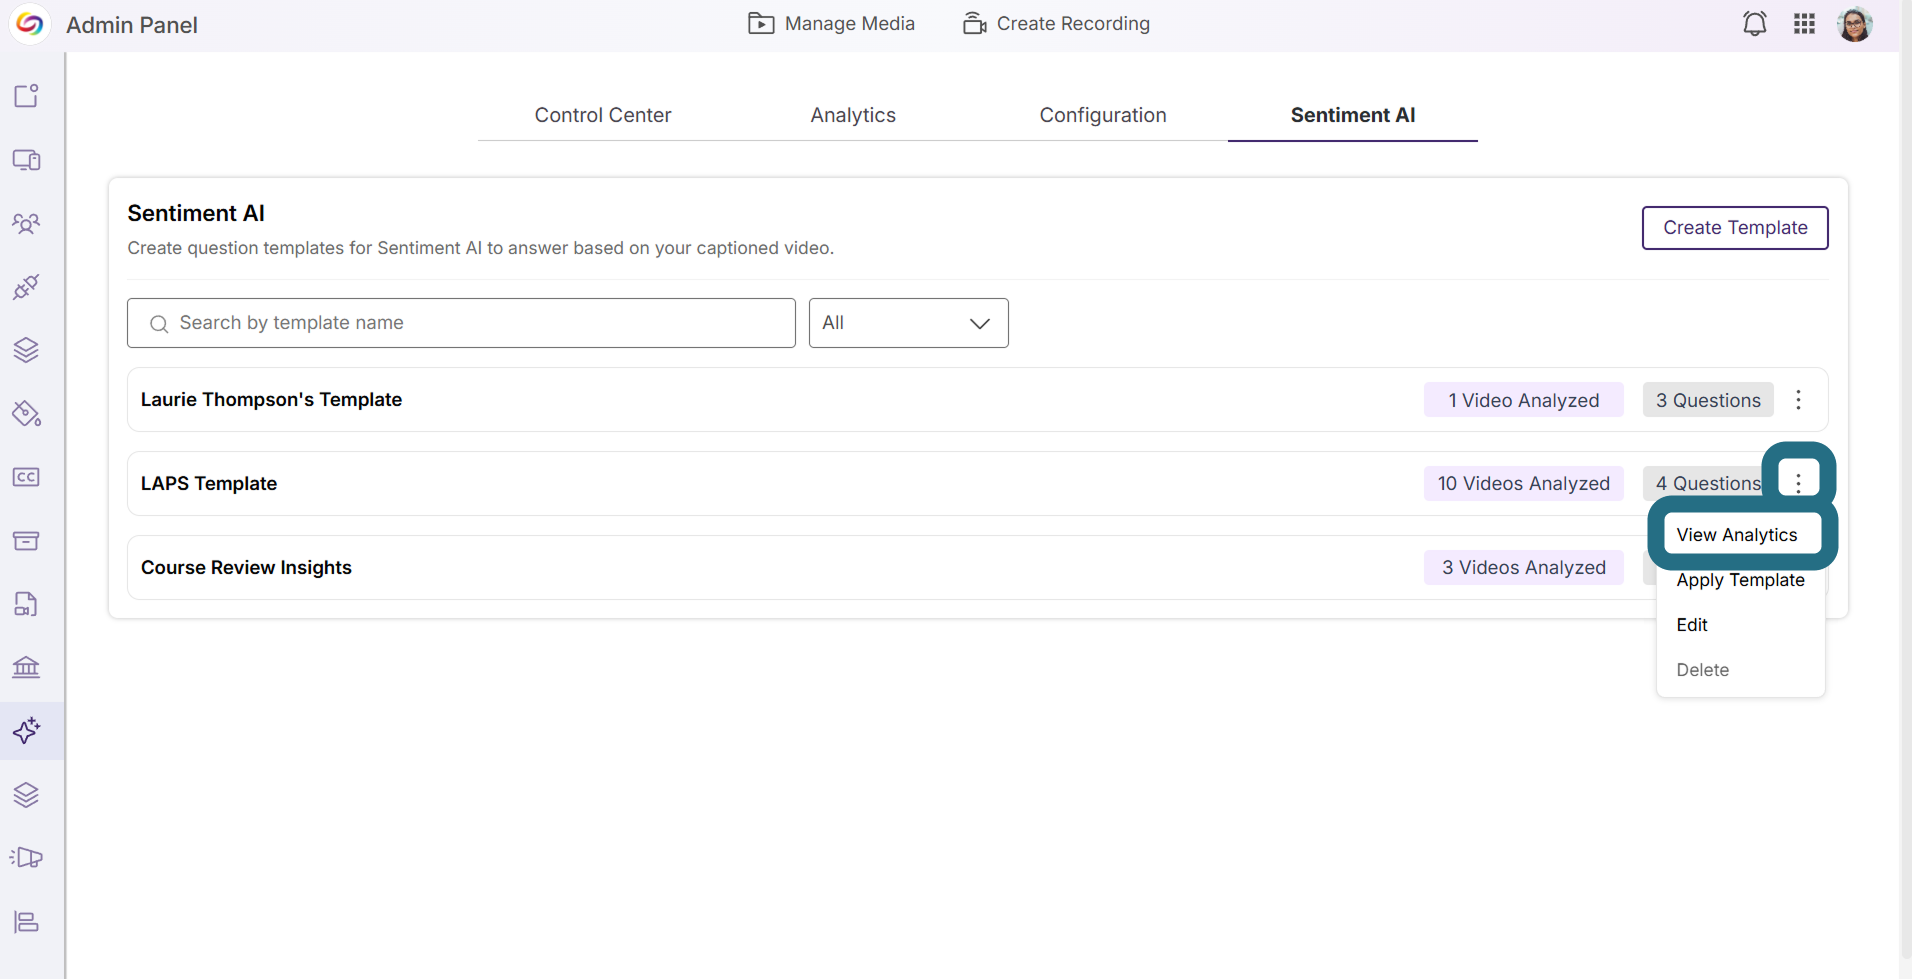Image resolution: width=1912 pixels, height=979 pixels.
Task: Open the apps grid menu
Action: [1804, 24]
